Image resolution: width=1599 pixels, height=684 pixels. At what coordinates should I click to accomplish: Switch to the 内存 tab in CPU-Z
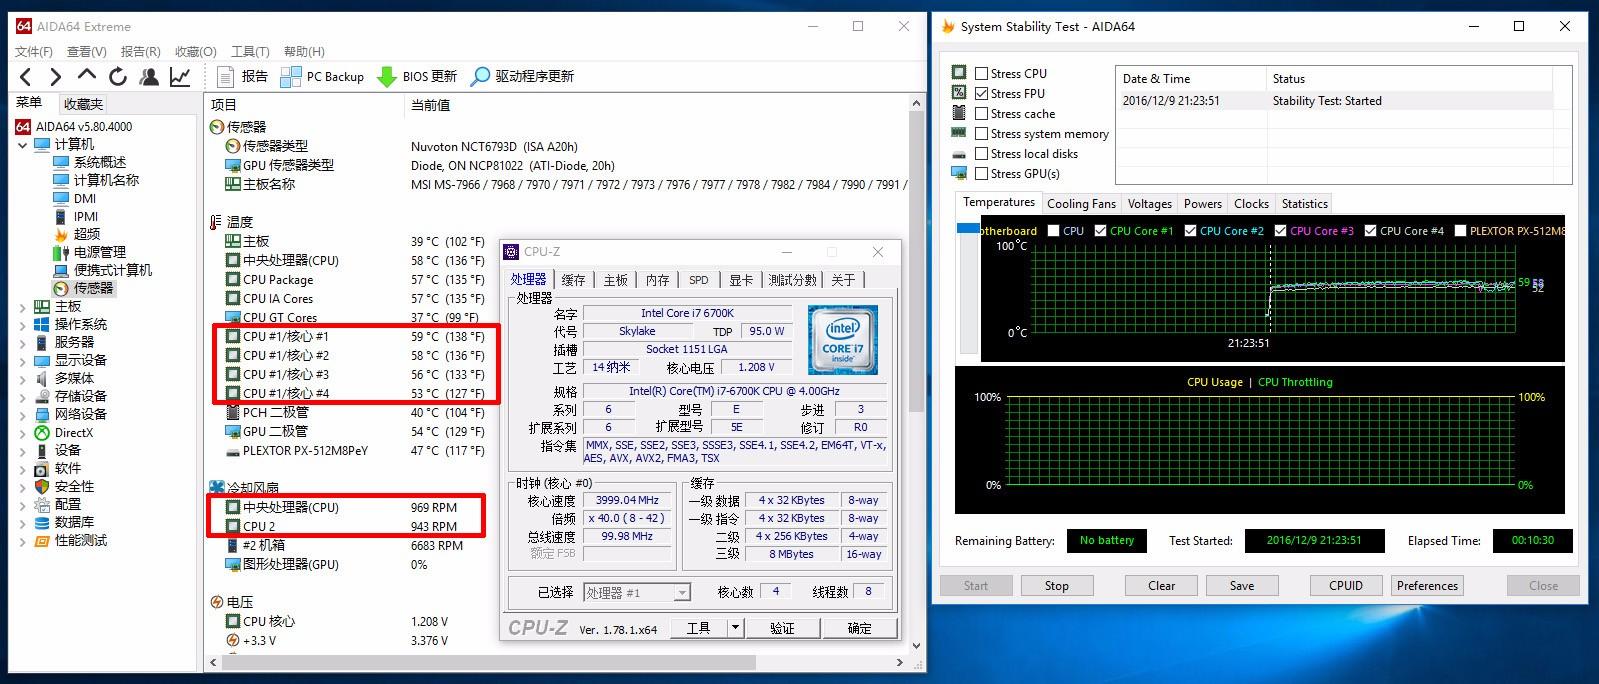[x=657, y=280]
